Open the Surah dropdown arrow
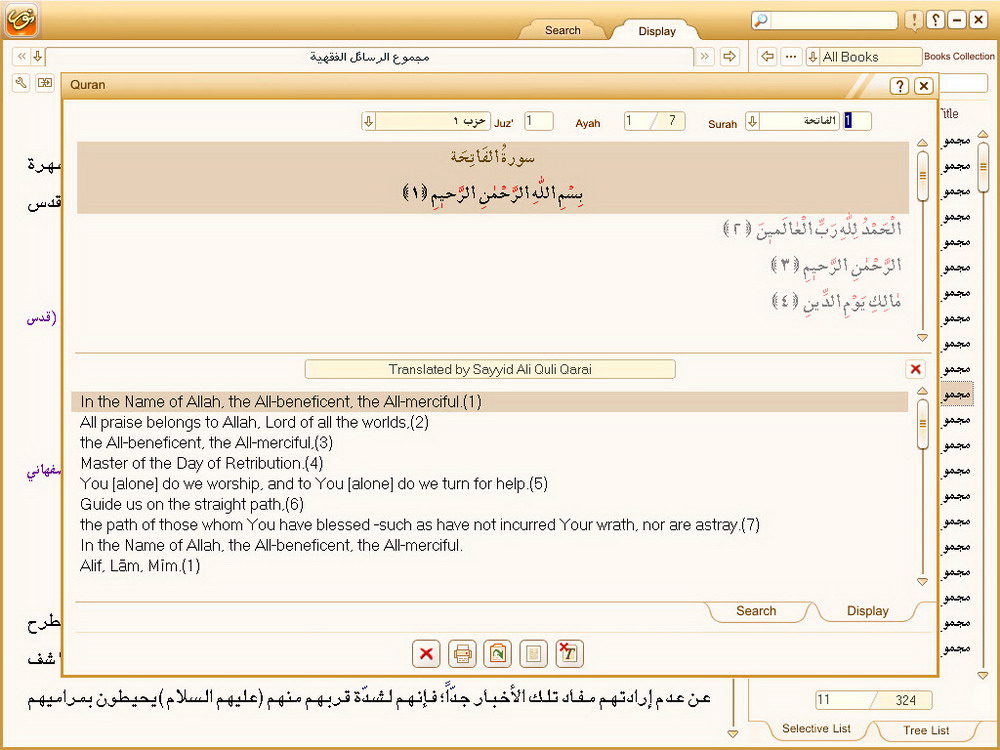The height and width of the screenshot is (750, 1000). click(x=753, y=121)
